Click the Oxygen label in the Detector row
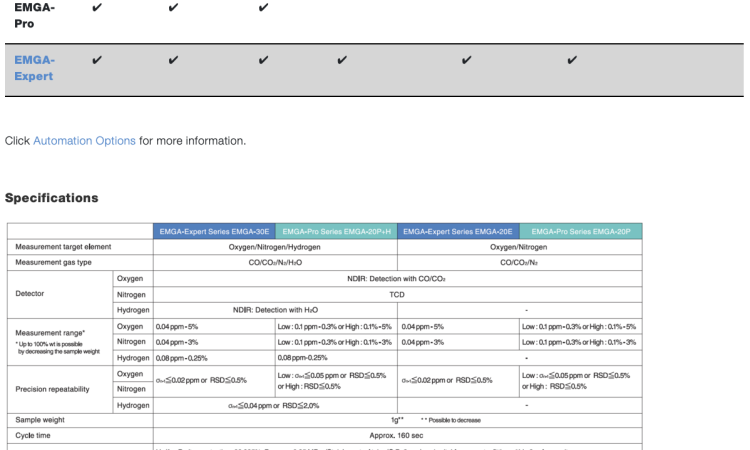Viewport: 750px width, 450px height. (x=130, y=278)
